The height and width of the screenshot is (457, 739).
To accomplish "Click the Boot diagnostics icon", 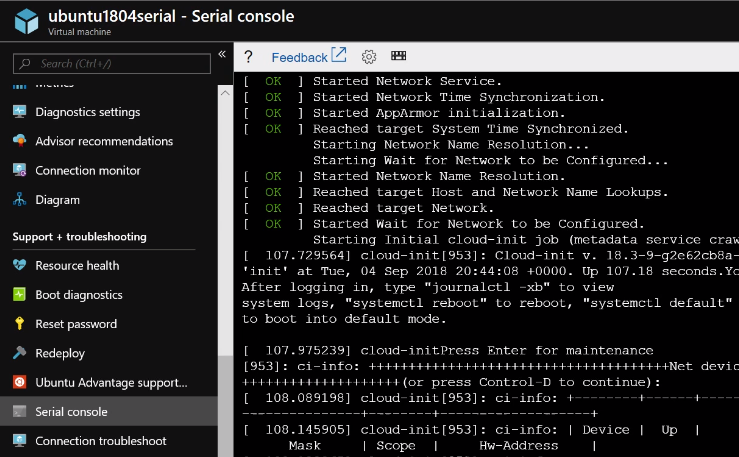I will (19, 294).
